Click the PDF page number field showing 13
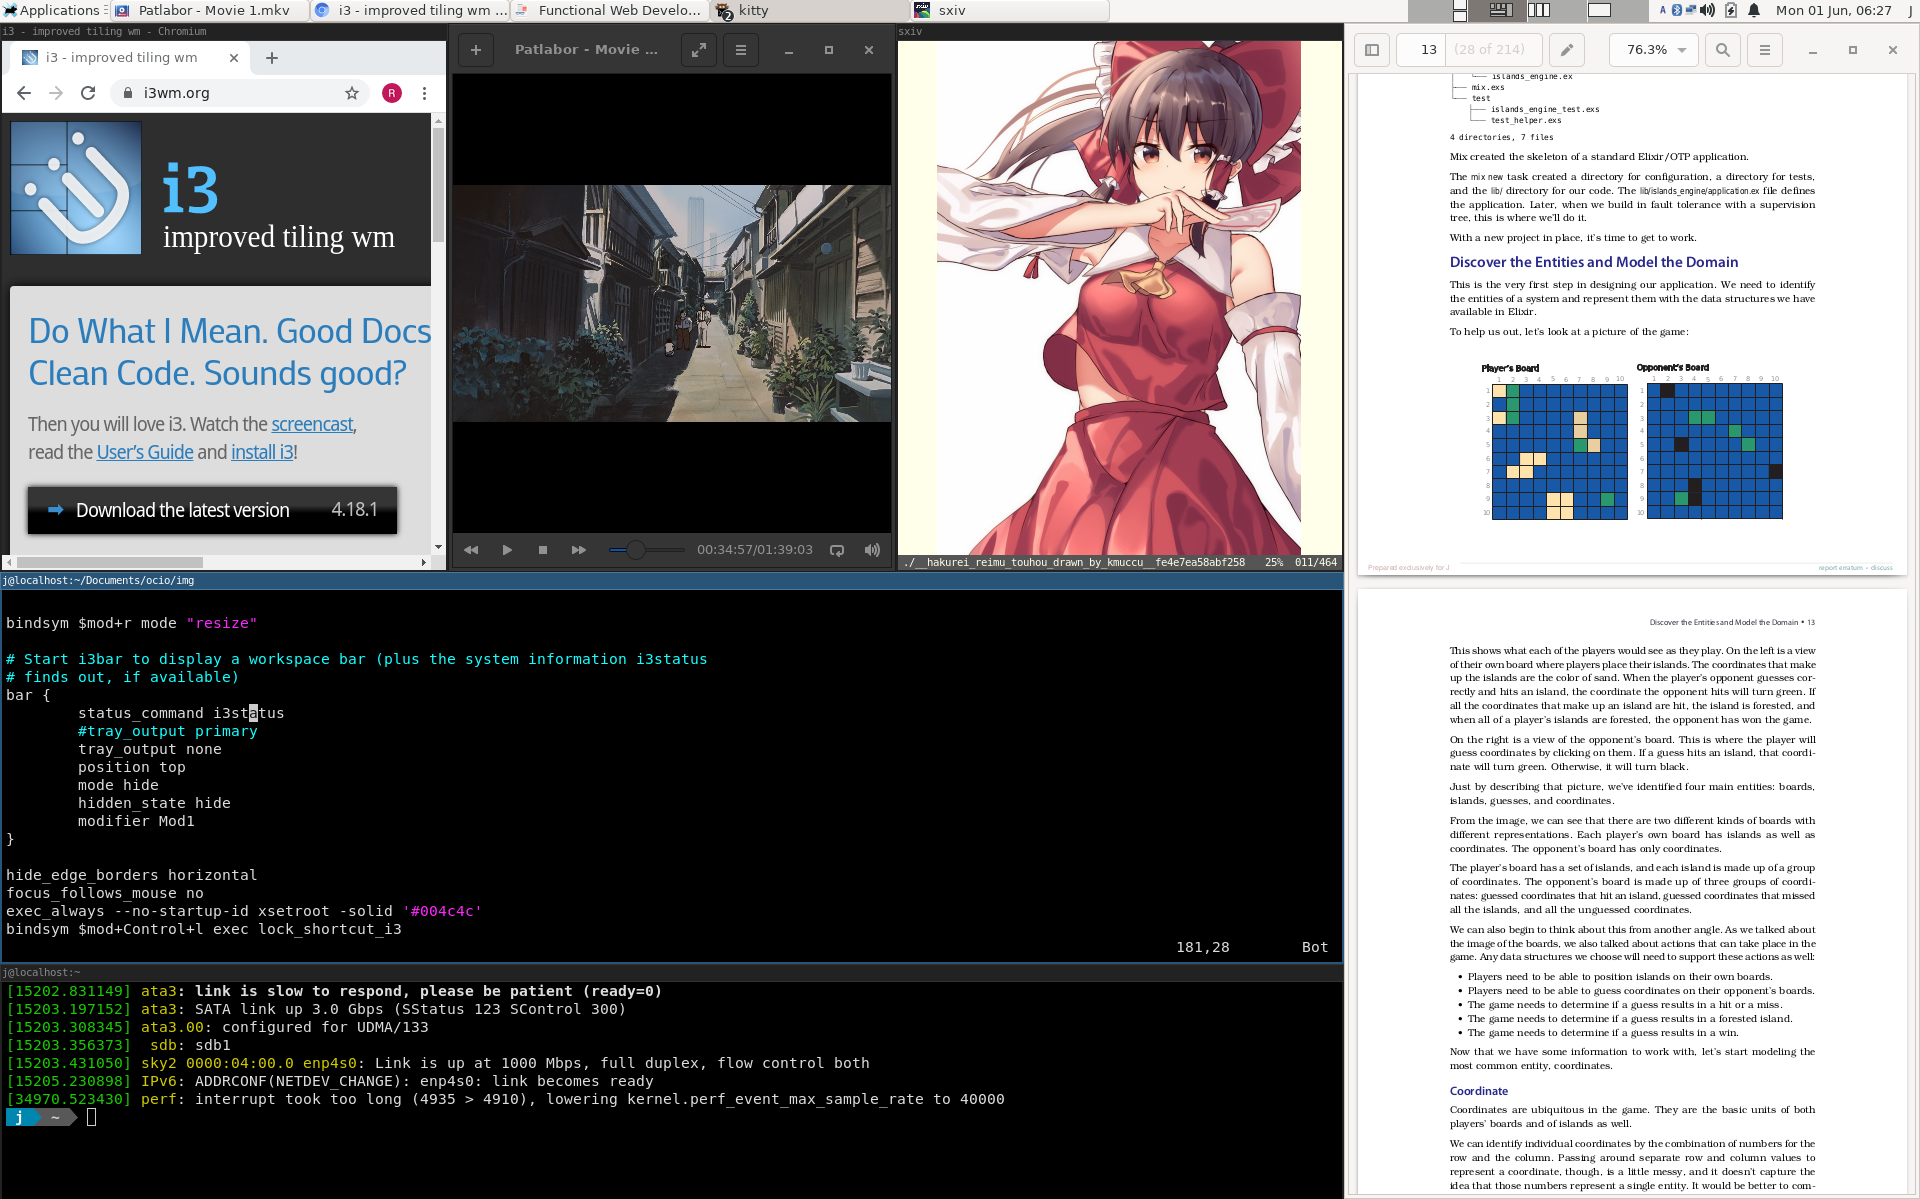 click(1420, 50)
